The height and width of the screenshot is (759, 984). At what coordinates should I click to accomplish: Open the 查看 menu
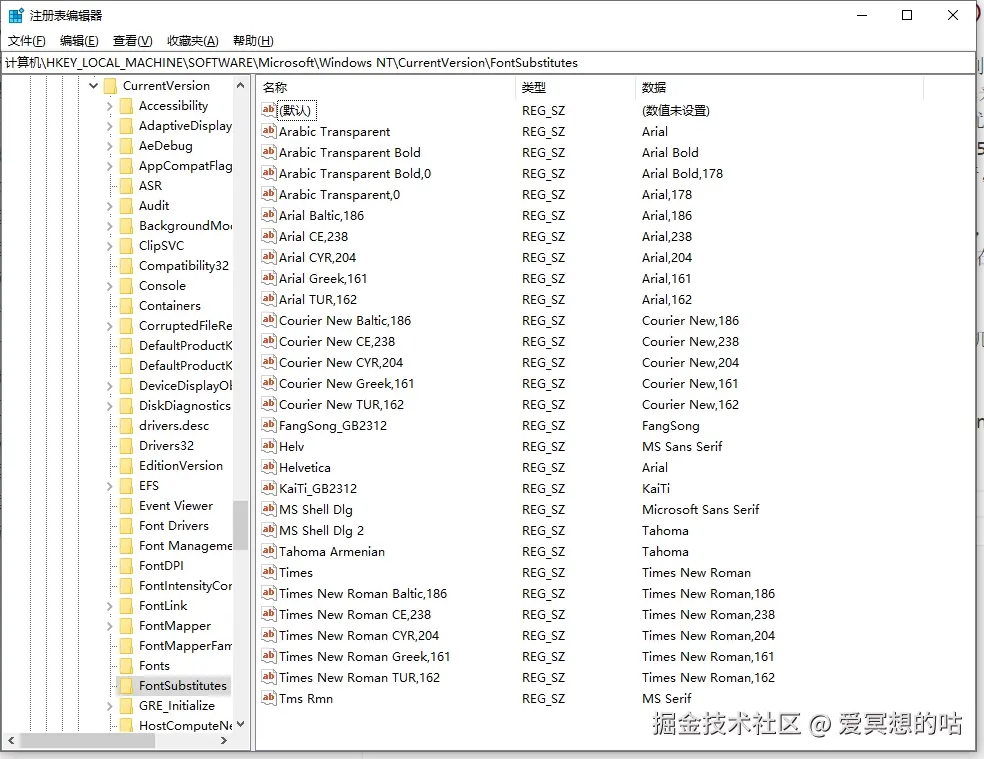131,40
